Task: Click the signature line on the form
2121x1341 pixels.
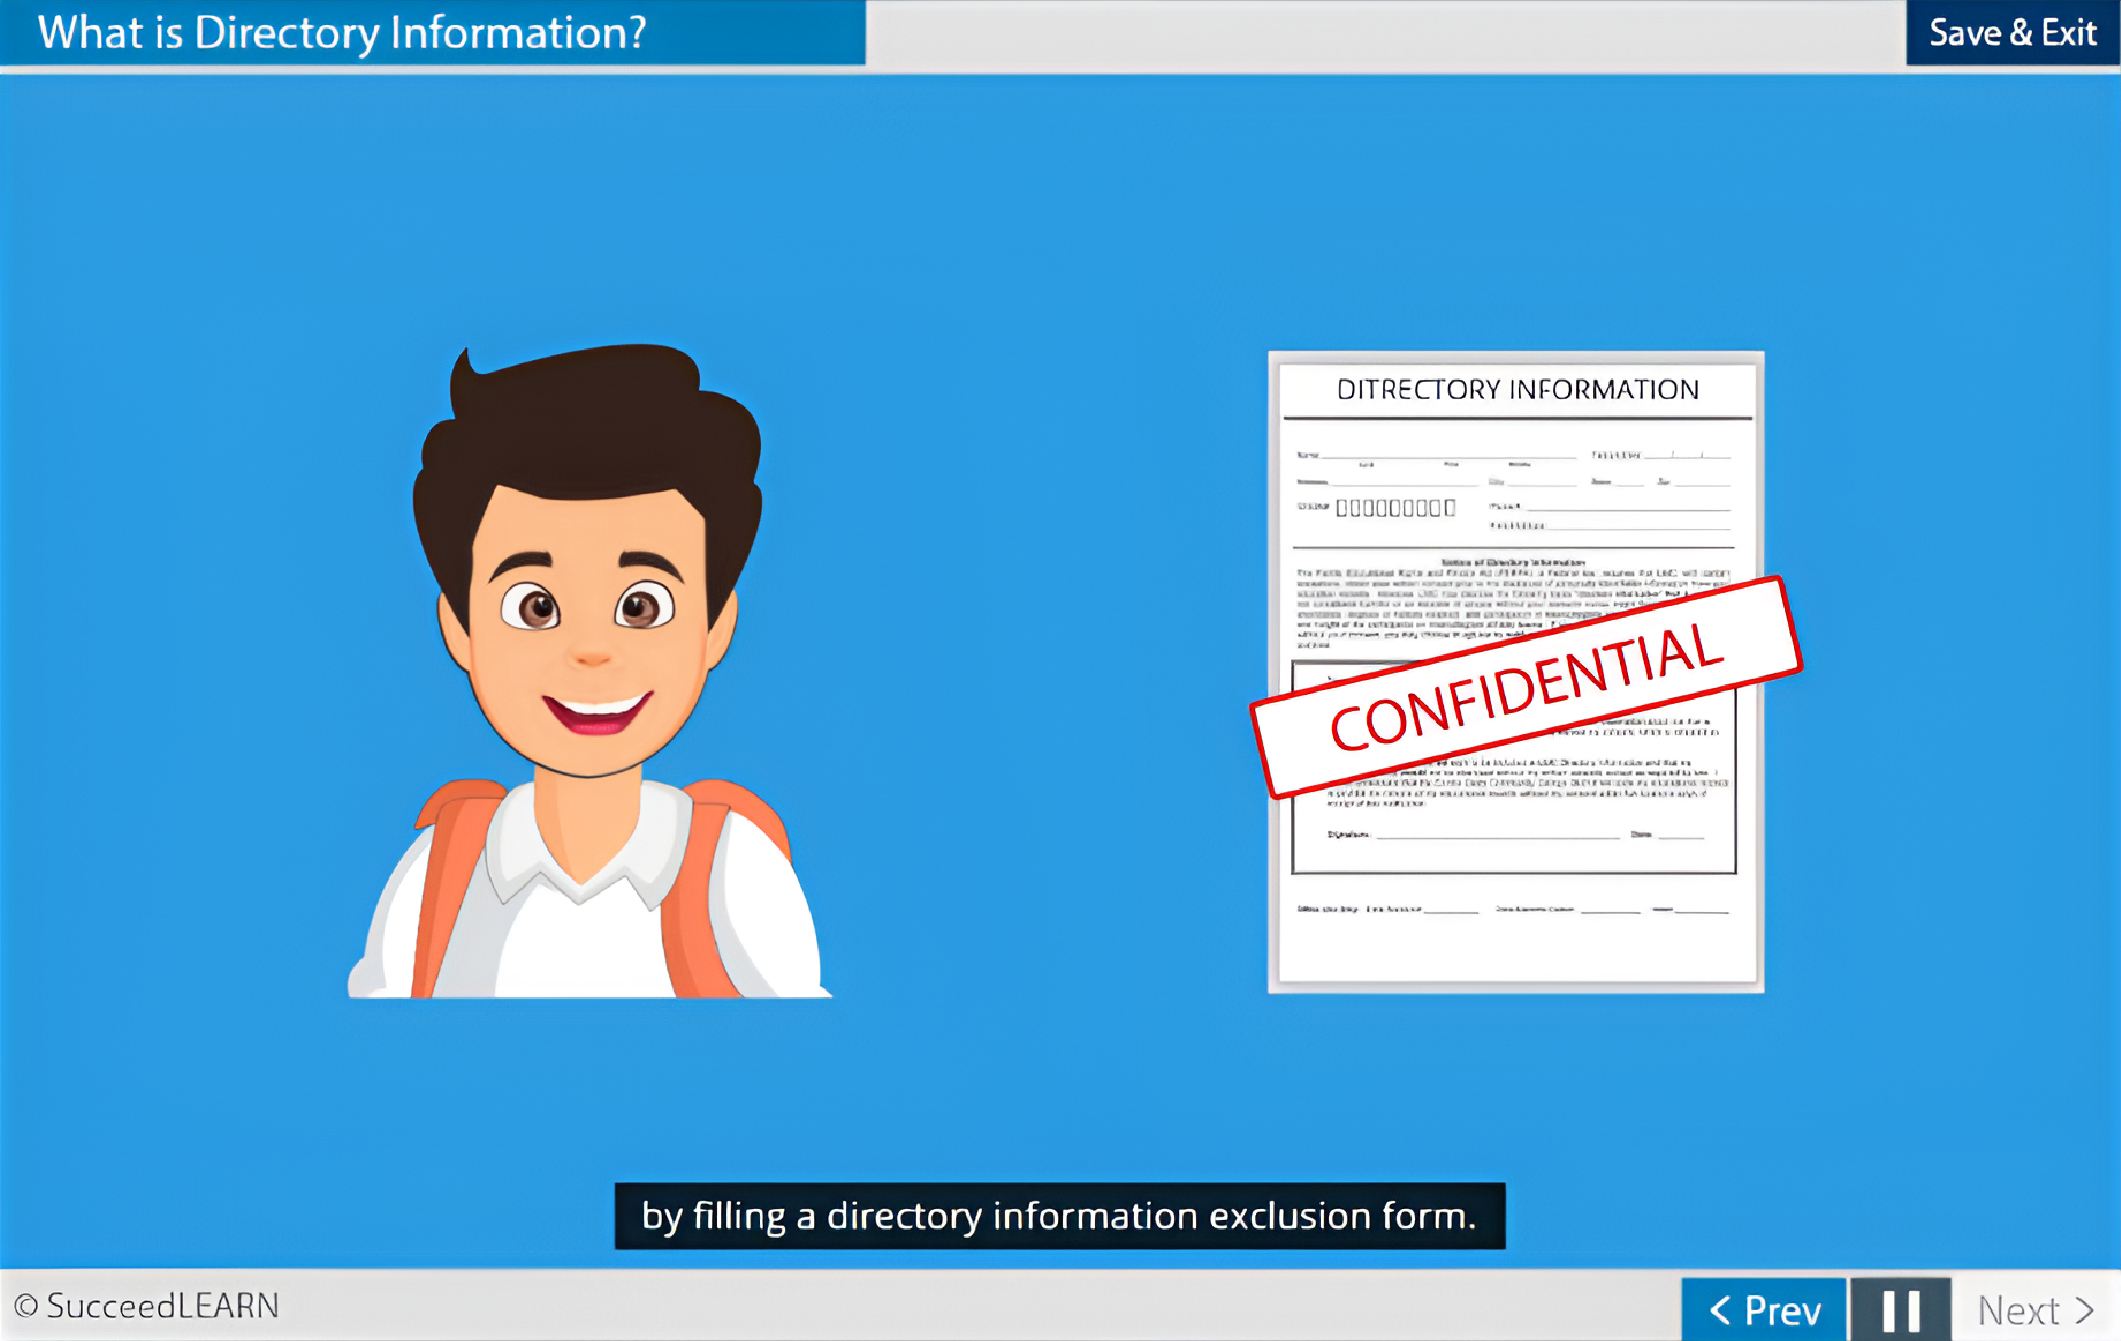Action: tap(1497, 835)
